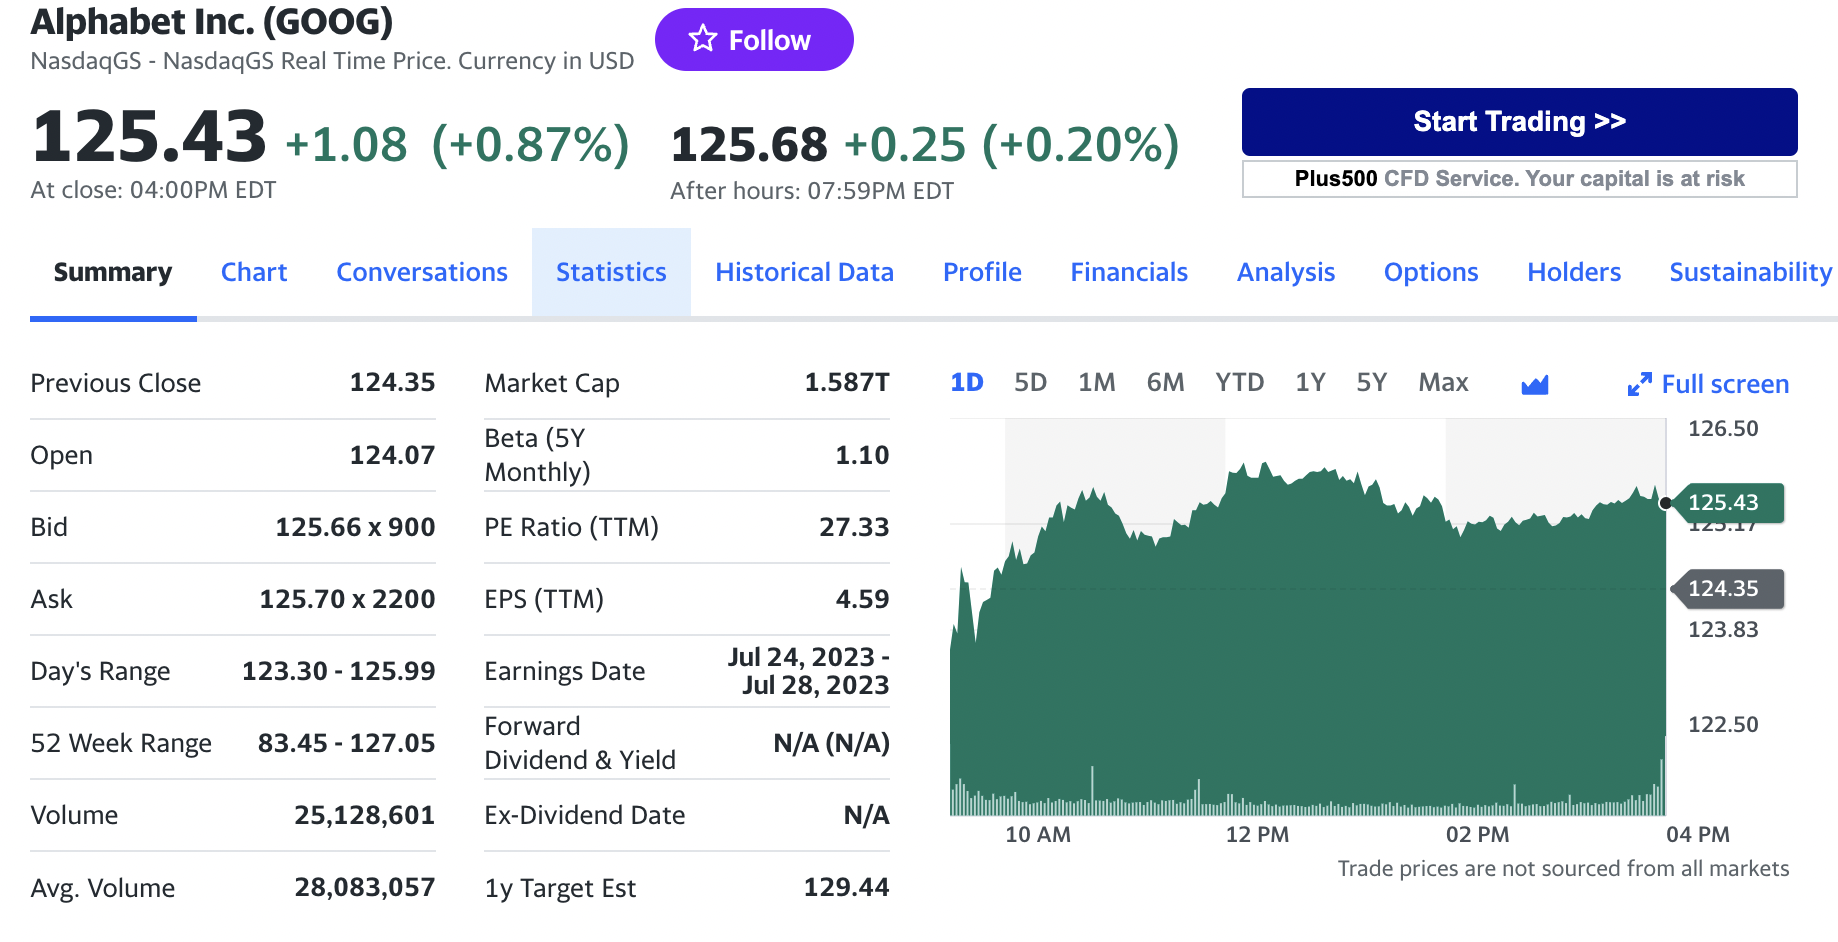Switch to Analysis tab
This screenshot has width=1838, height=942.
click(x=1286, y=272)
